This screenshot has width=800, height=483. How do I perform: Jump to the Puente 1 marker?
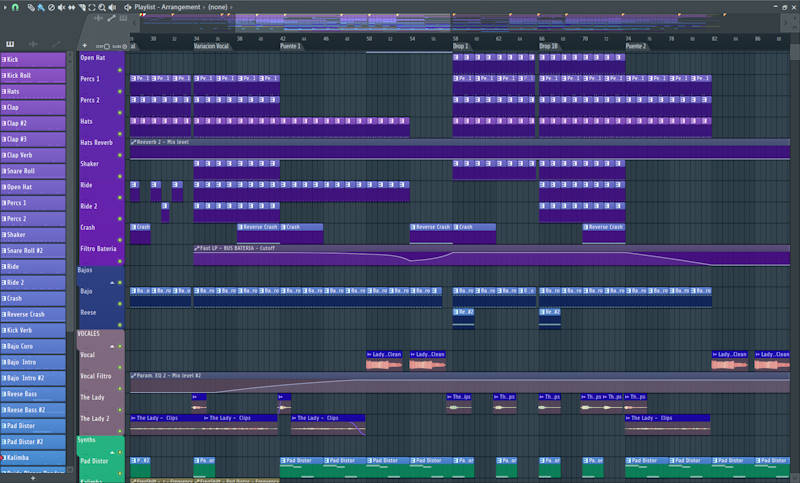point(290,46)
